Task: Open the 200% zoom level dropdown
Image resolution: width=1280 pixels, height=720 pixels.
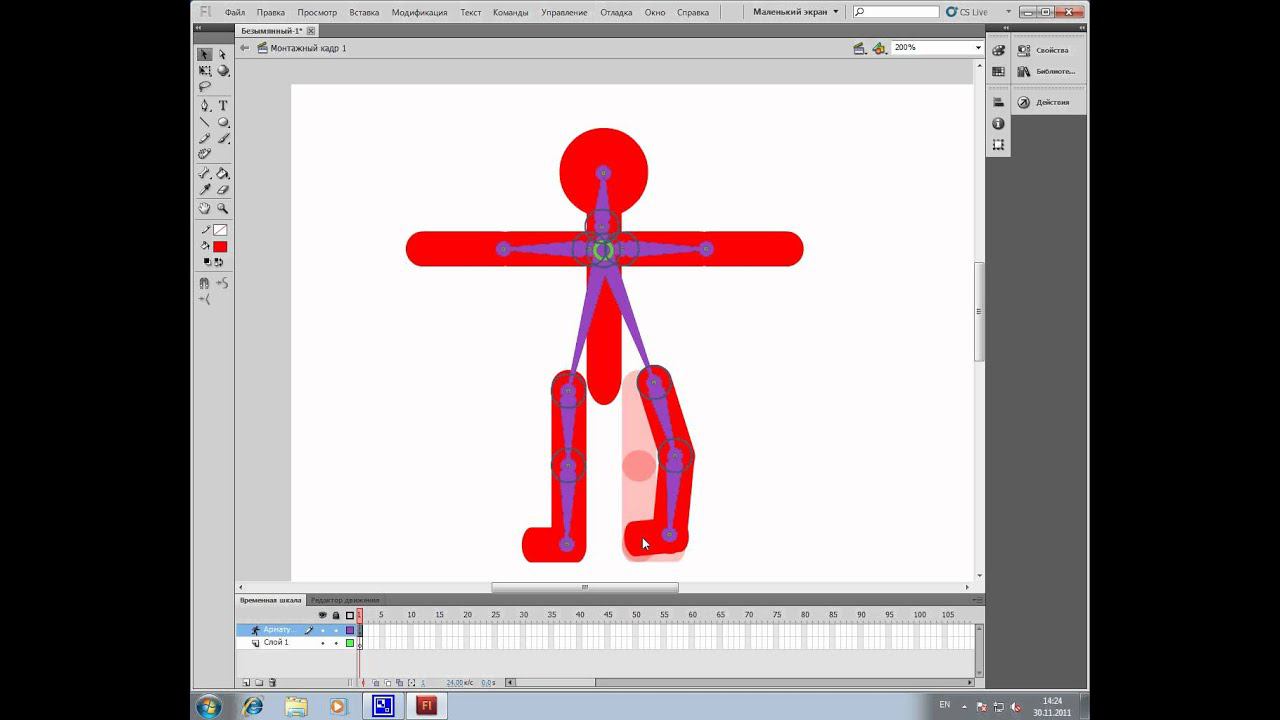Action: pyautogui.click(x=977, y=48)
